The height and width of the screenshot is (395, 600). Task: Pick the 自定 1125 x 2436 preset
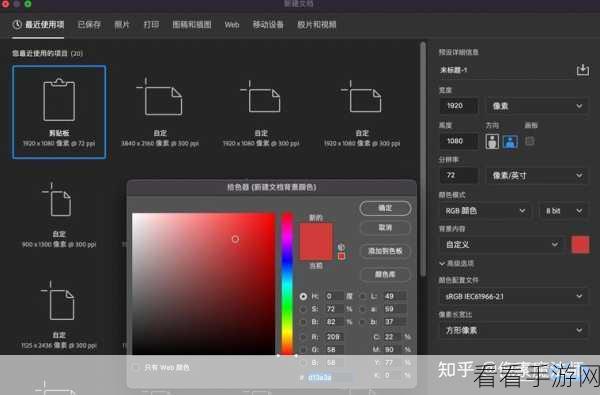click(x=59, y=316)
